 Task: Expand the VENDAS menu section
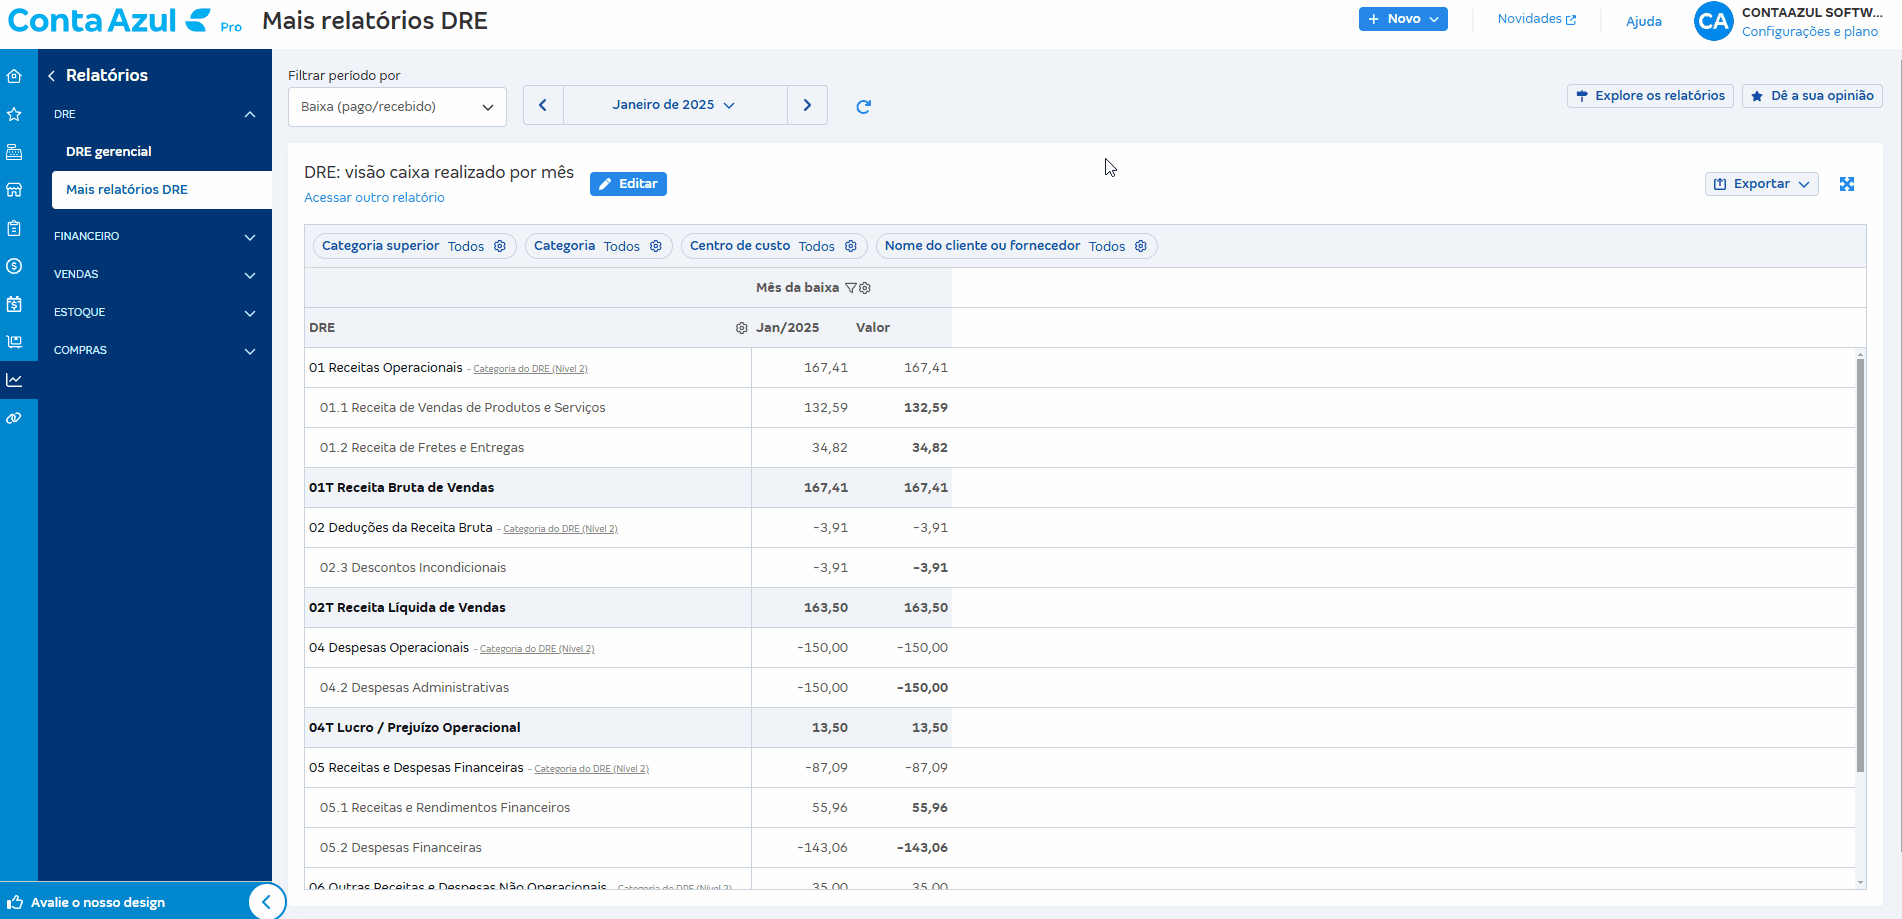coord(155,274)
